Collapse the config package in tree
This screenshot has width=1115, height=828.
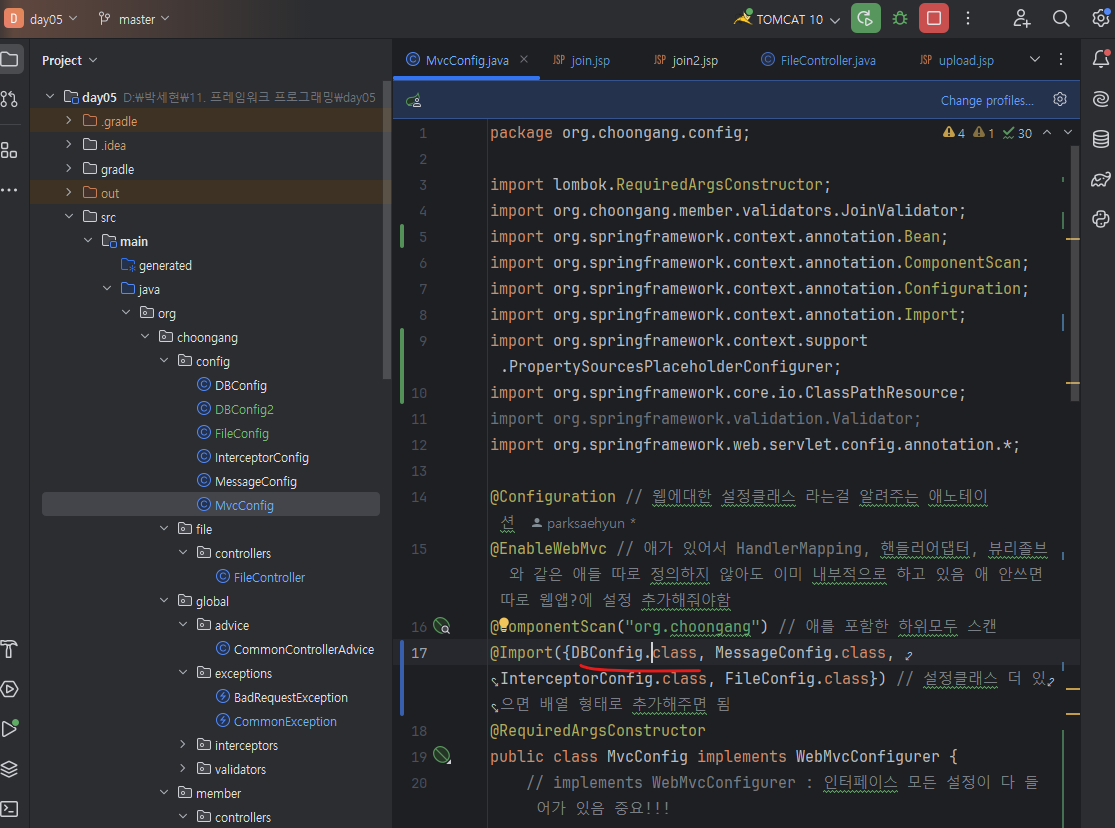point(164,361)
